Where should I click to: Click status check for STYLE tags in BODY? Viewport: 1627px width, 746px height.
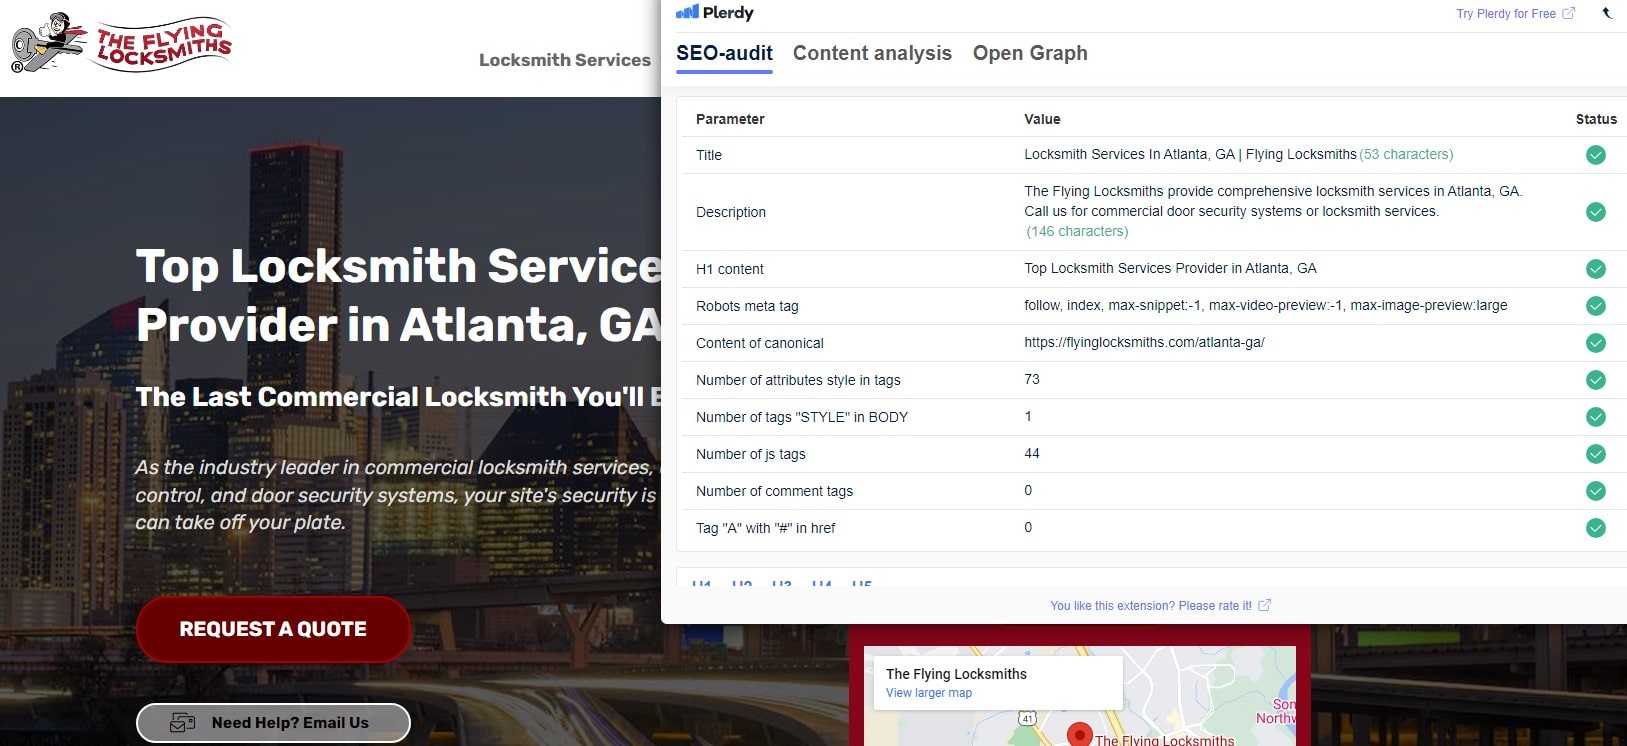click(1596, 417)
